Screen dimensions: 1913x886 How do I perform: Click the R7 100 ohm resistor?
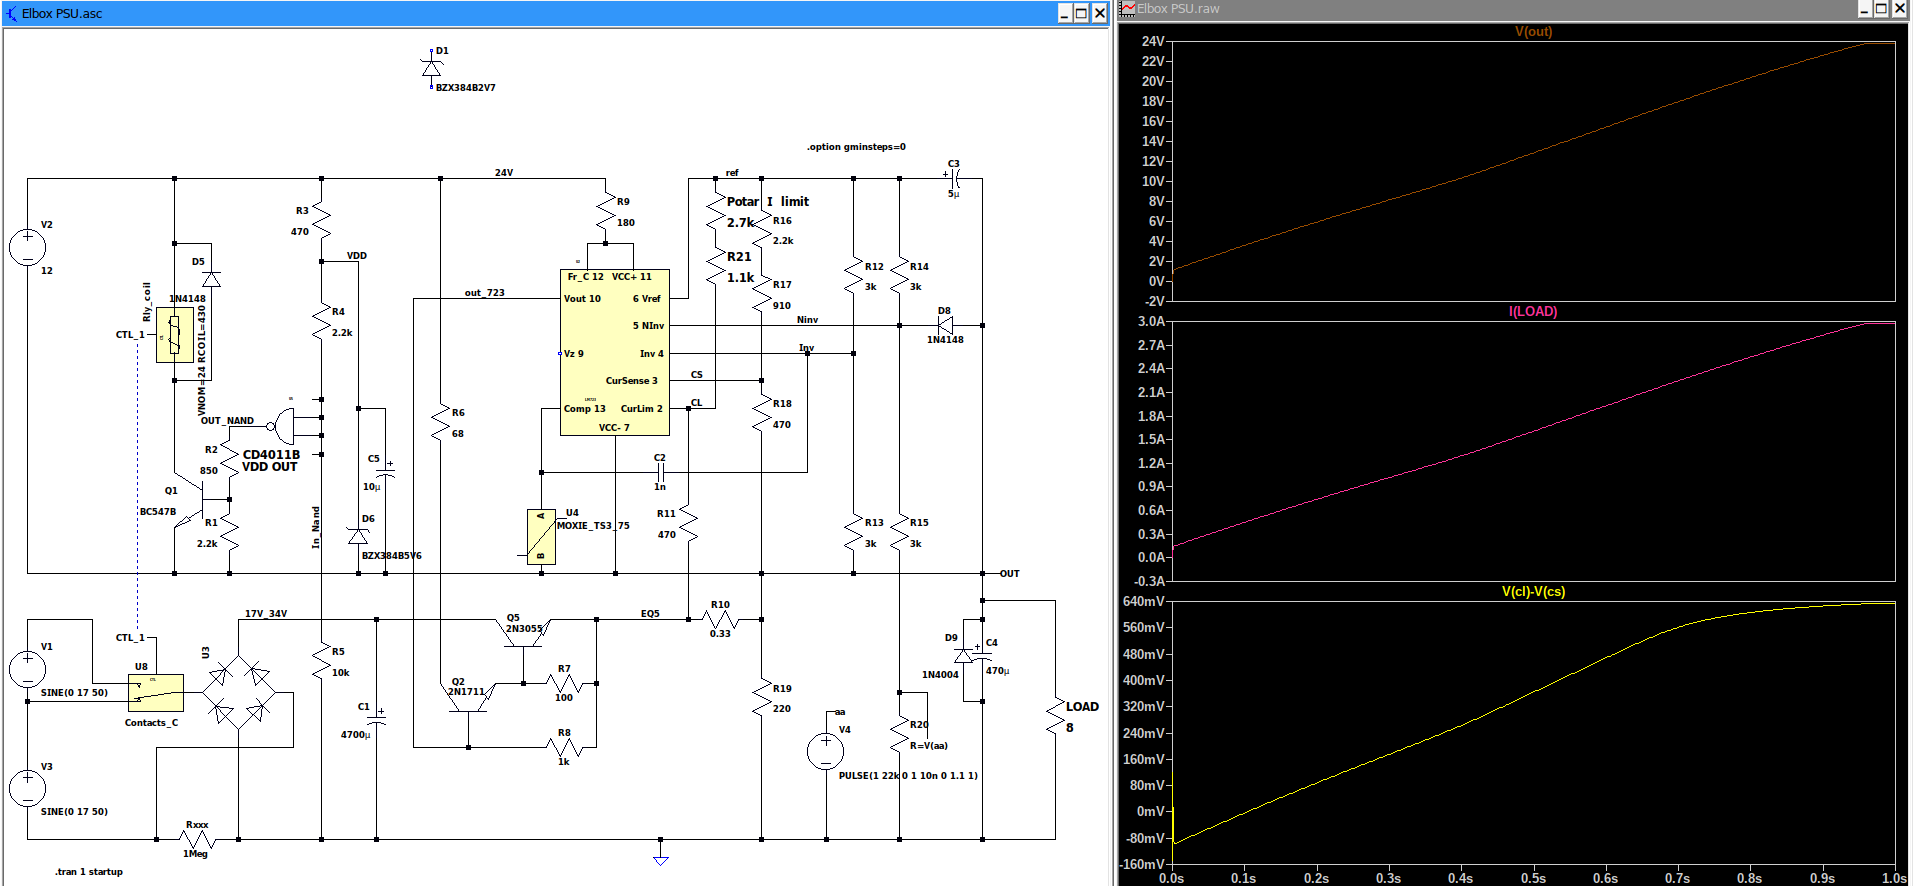(564, 683)
